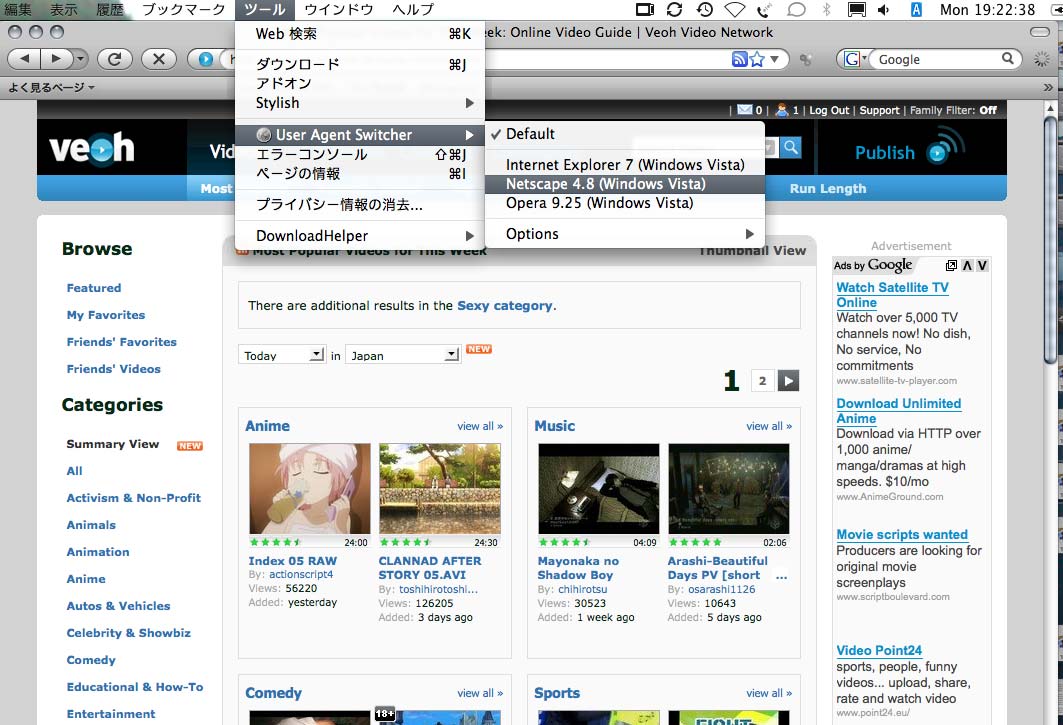This screenshot has height=725, width=1063.
Task: Reload the page with the refresh button
Action: click(115, 59)
